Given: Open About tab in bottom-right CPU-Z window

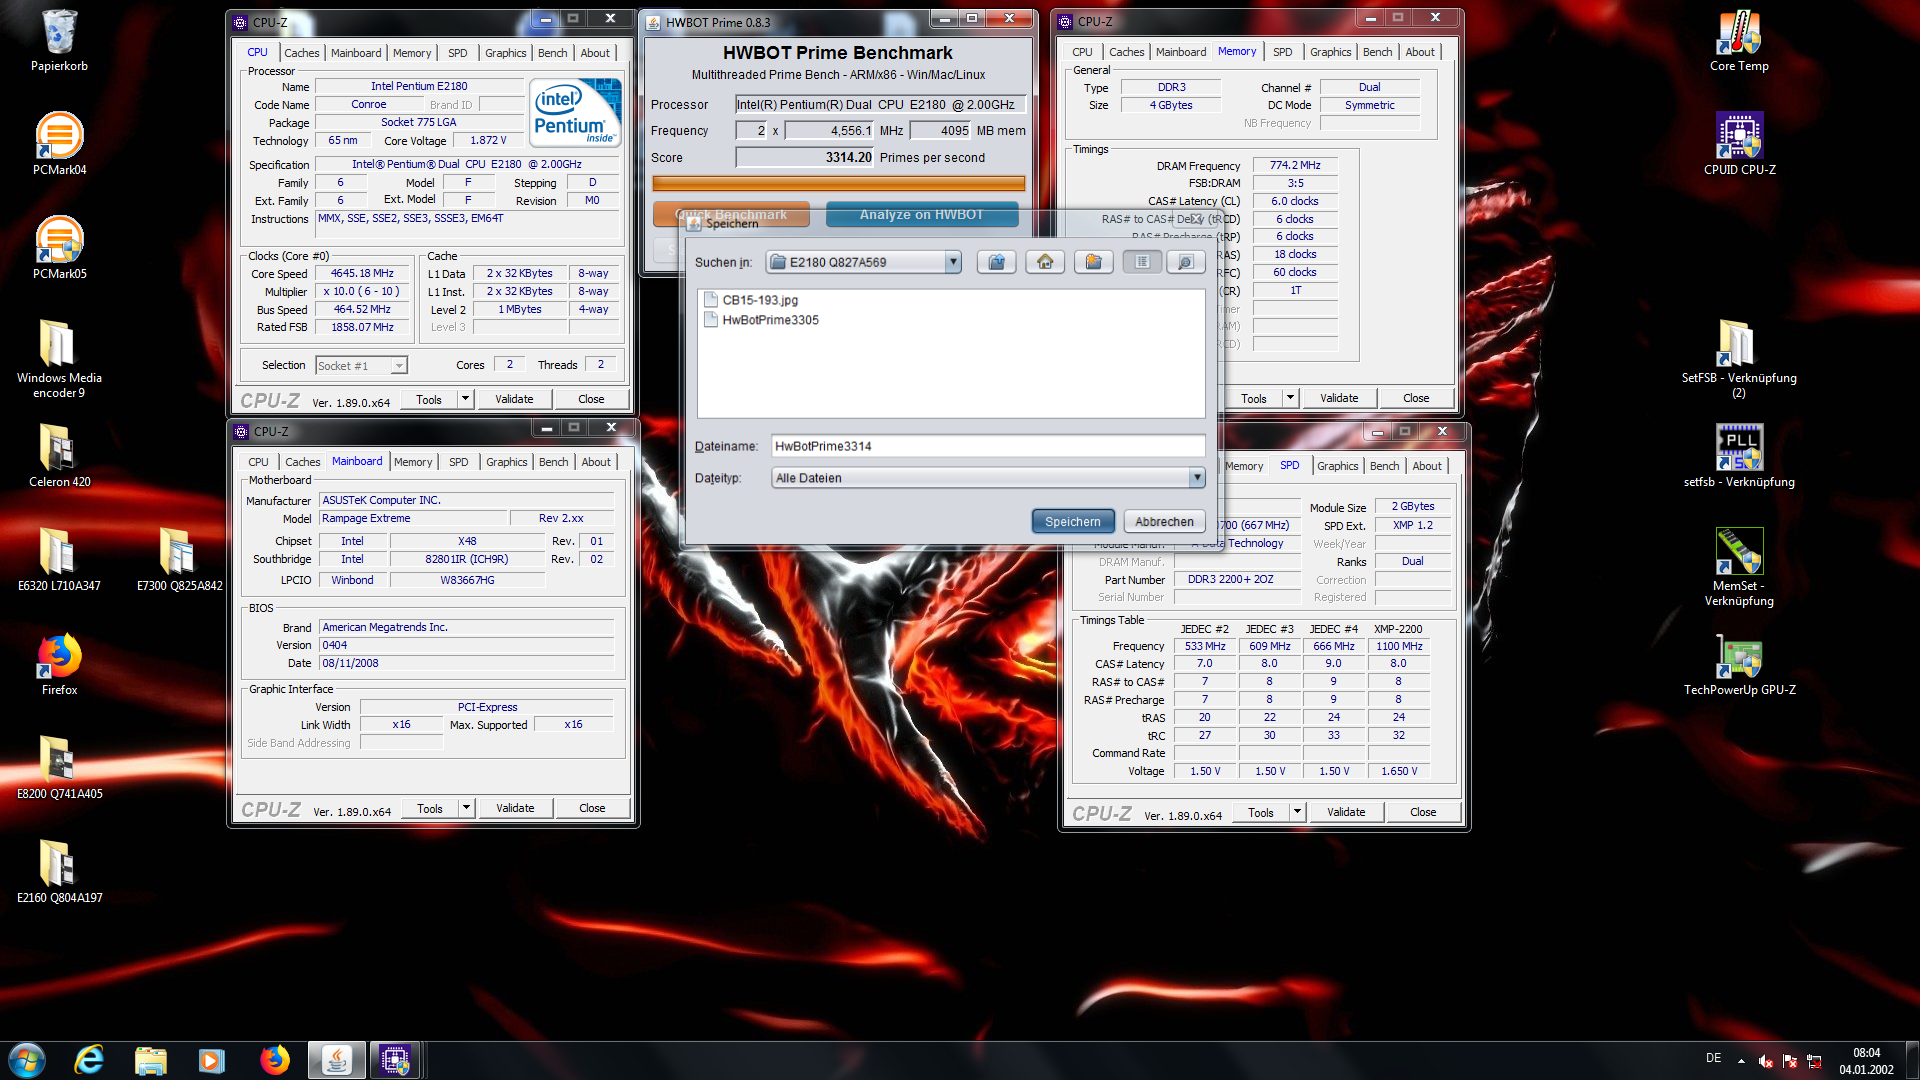Looking at the screenshot, I should point(1427,466).
